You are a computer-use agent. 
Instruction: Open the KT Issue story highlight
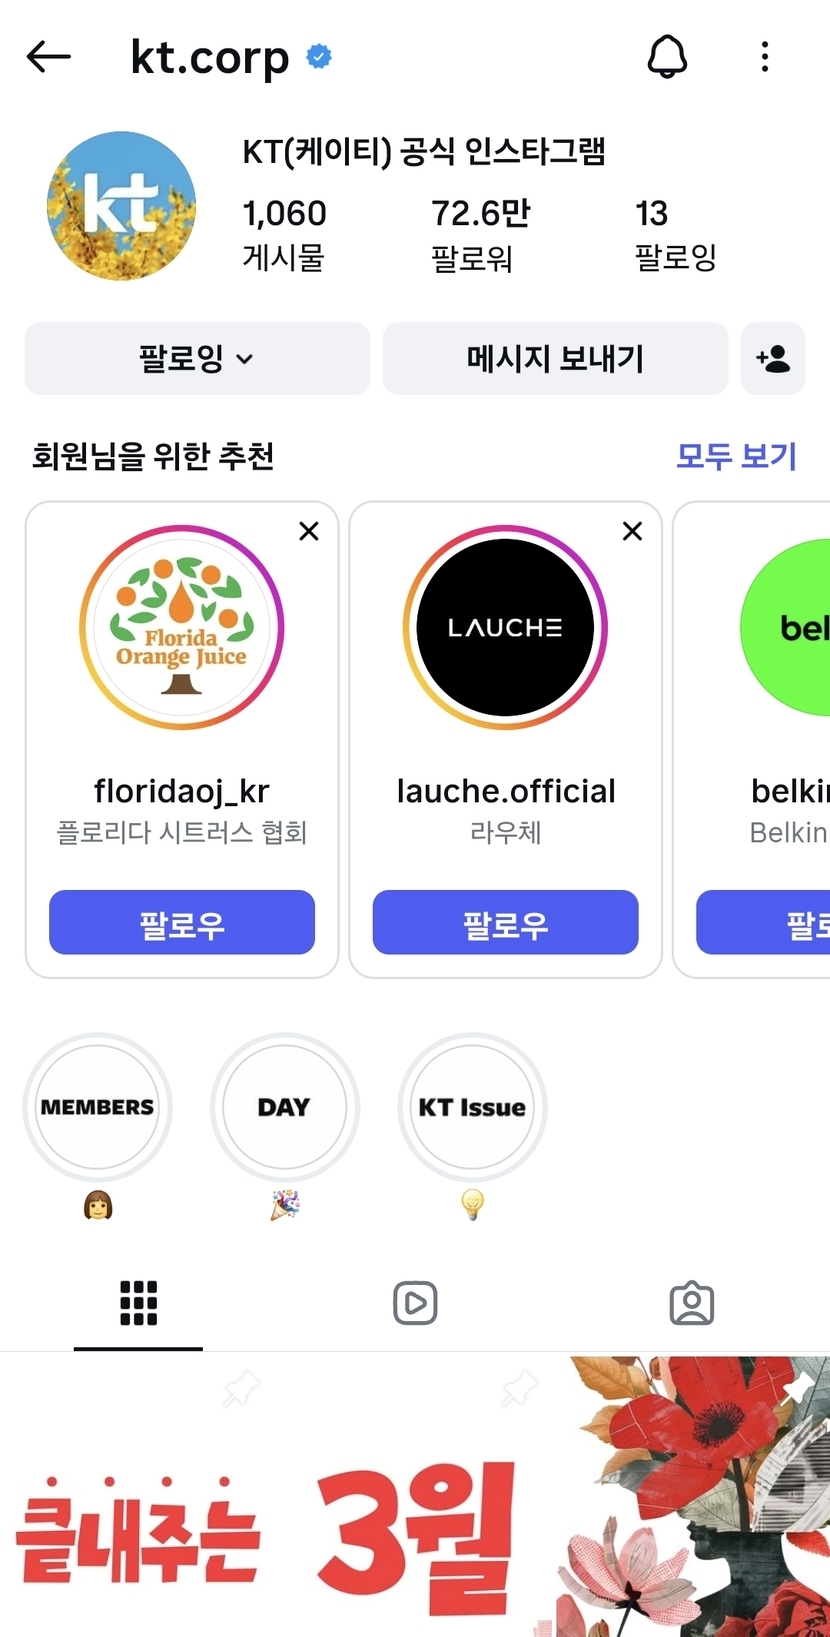point(472,1108)
